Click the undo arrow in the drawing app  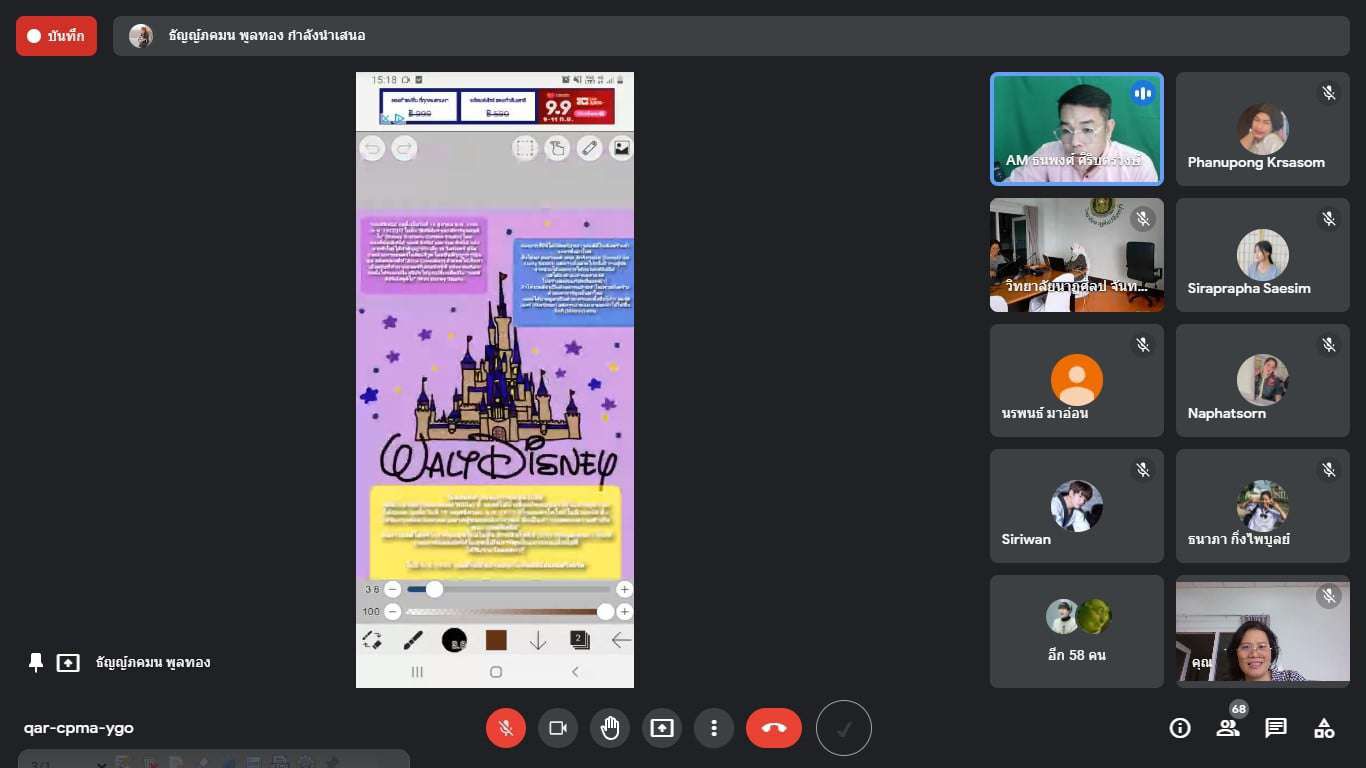(x=372, y=149)
